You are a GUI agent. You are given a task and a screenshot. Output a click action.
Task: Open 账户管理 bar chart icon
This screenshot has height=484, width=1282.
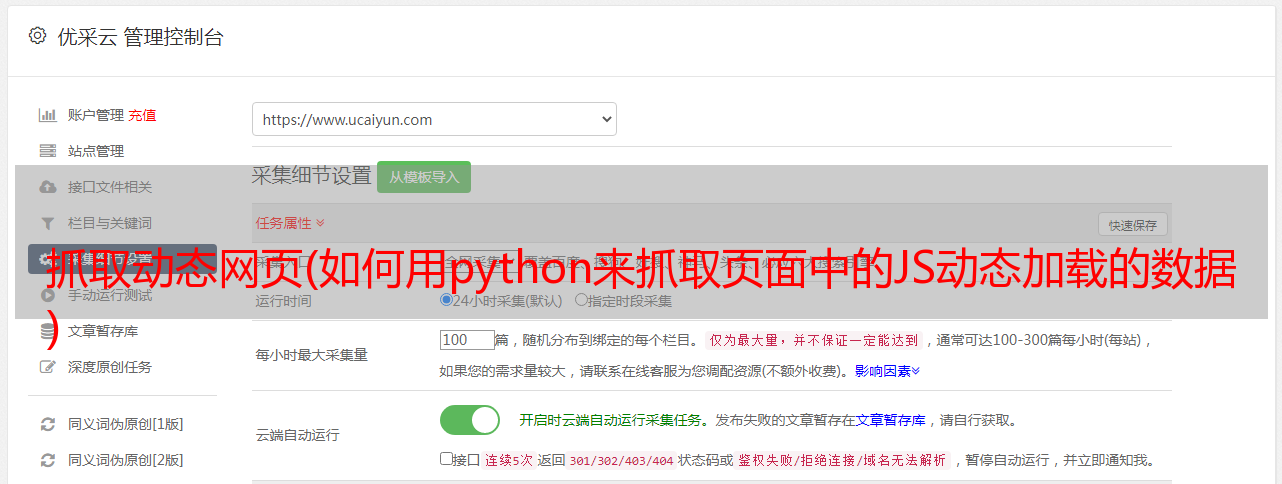tap(47, 115)
